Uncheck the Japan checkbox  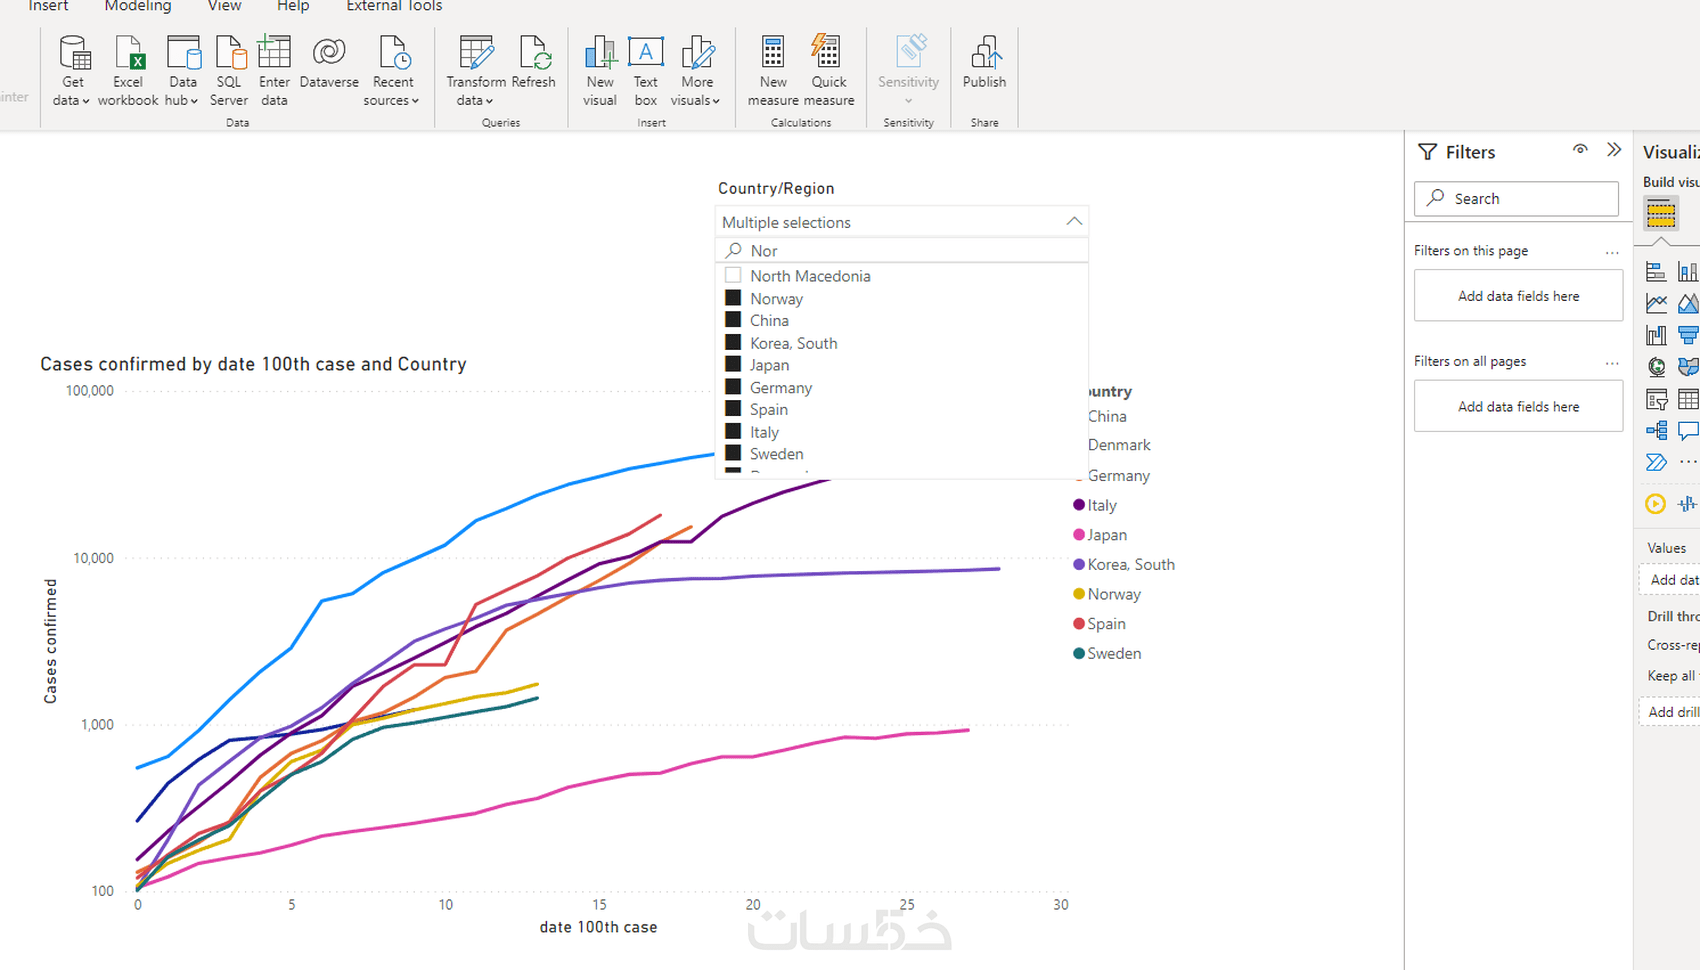(x=733, y=365)
